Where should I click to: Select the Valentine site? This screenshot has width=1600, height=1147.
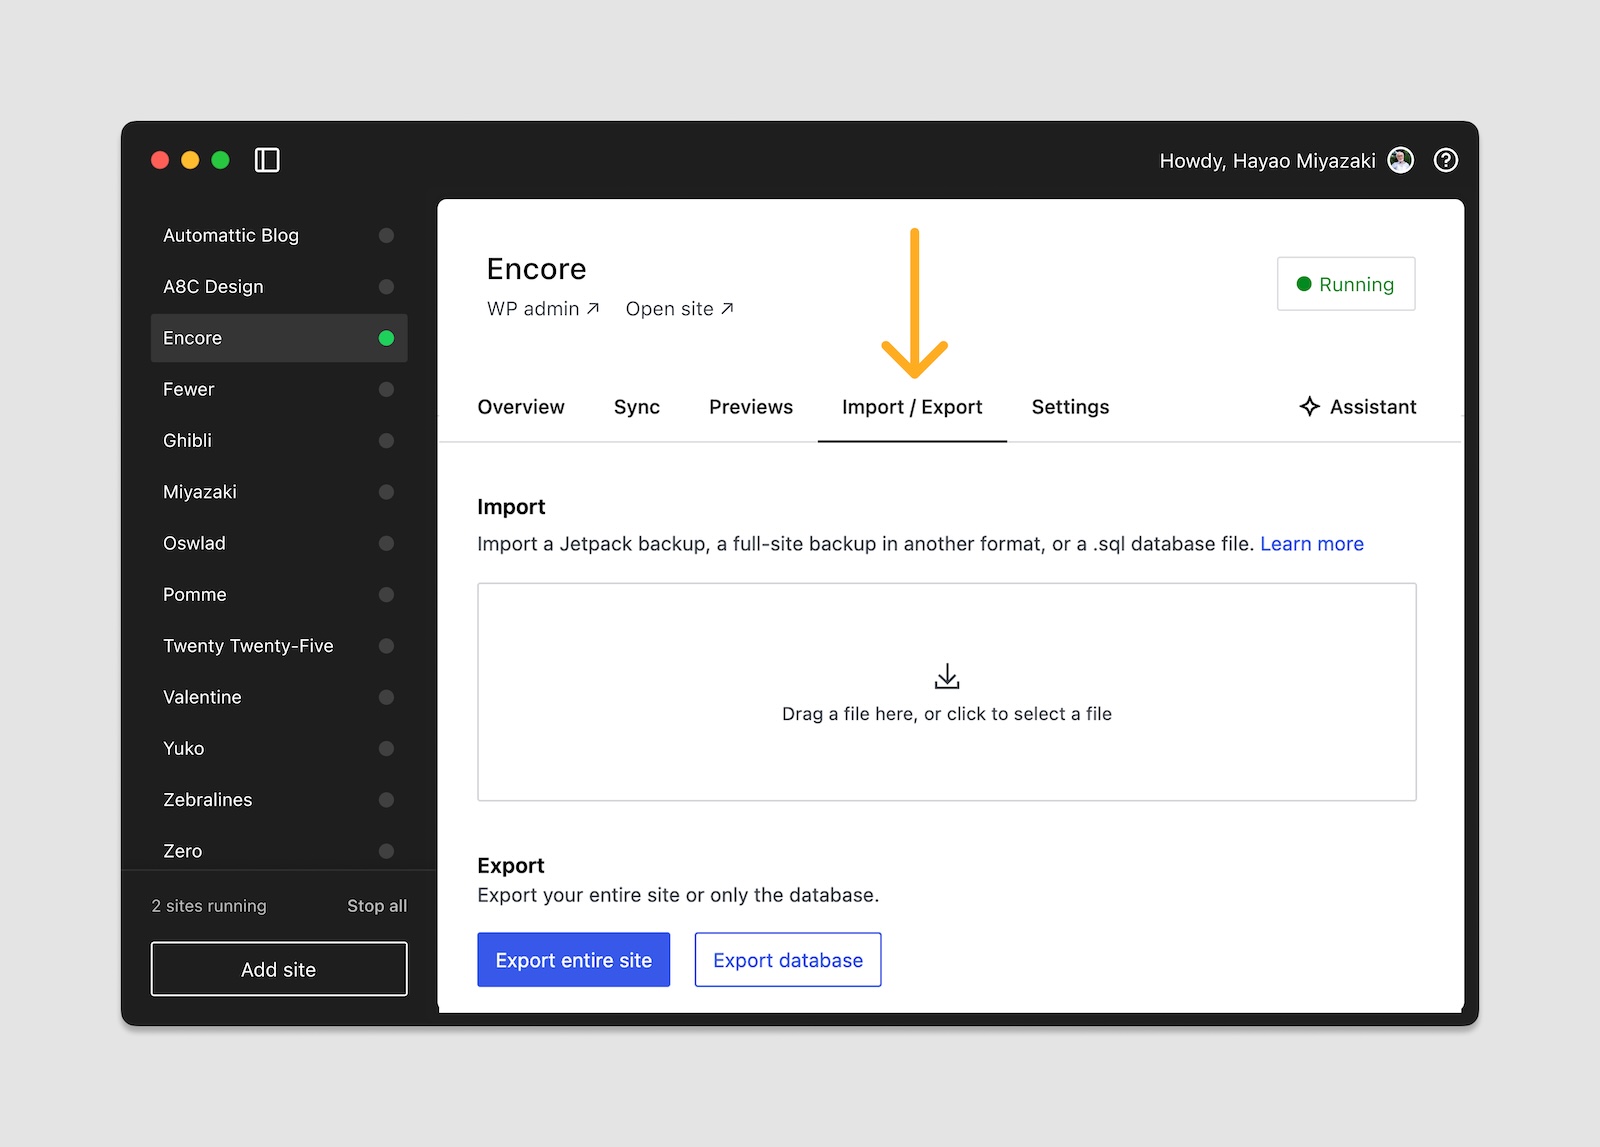pyautogui.click(x=279, y=697)
